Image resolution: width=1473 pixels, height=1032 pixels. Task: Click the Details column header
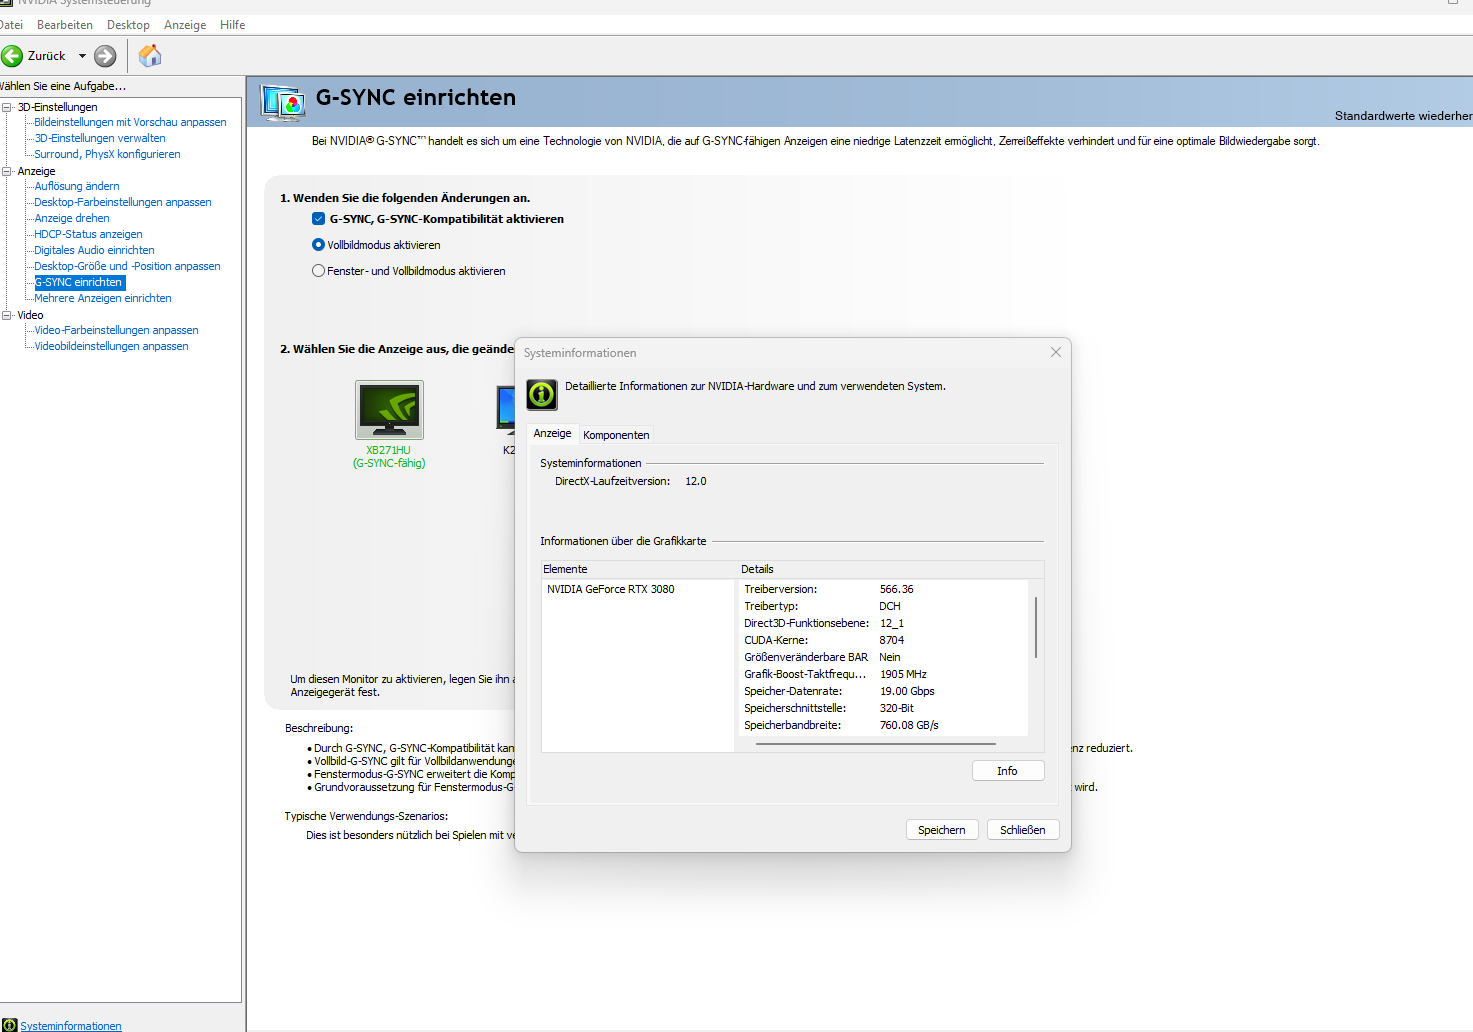(x=890, y=569)
